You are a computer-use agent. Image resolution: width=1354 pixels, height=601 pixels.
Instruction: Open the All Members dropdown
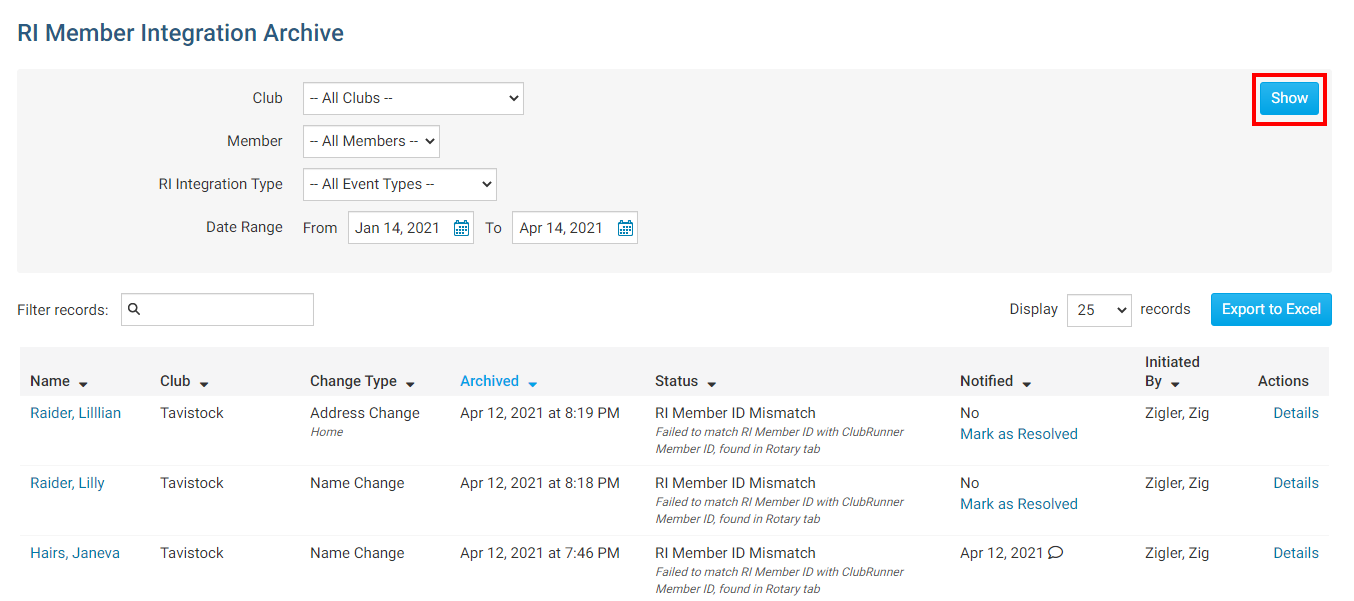(371, 141)
